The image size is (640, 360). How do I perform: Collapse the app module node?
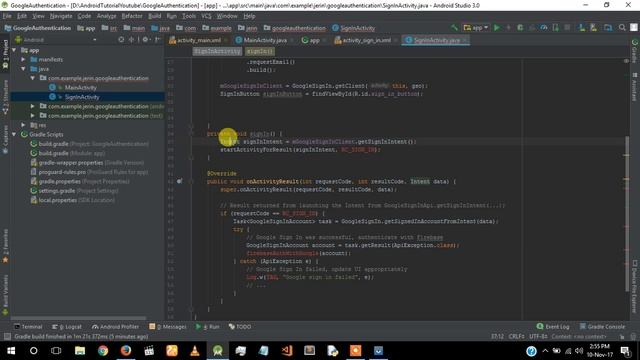(14, 50)
